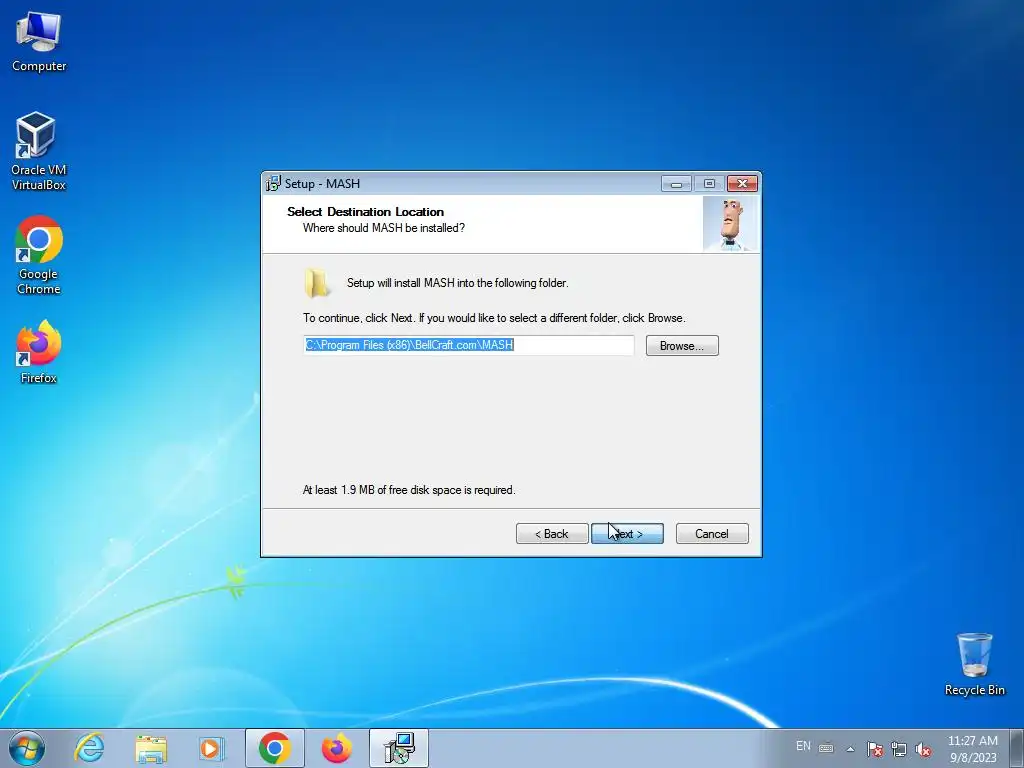Select the MASH setup taskbar button
The height and width of the screenshot is (768, 1024).
[399, 748]
